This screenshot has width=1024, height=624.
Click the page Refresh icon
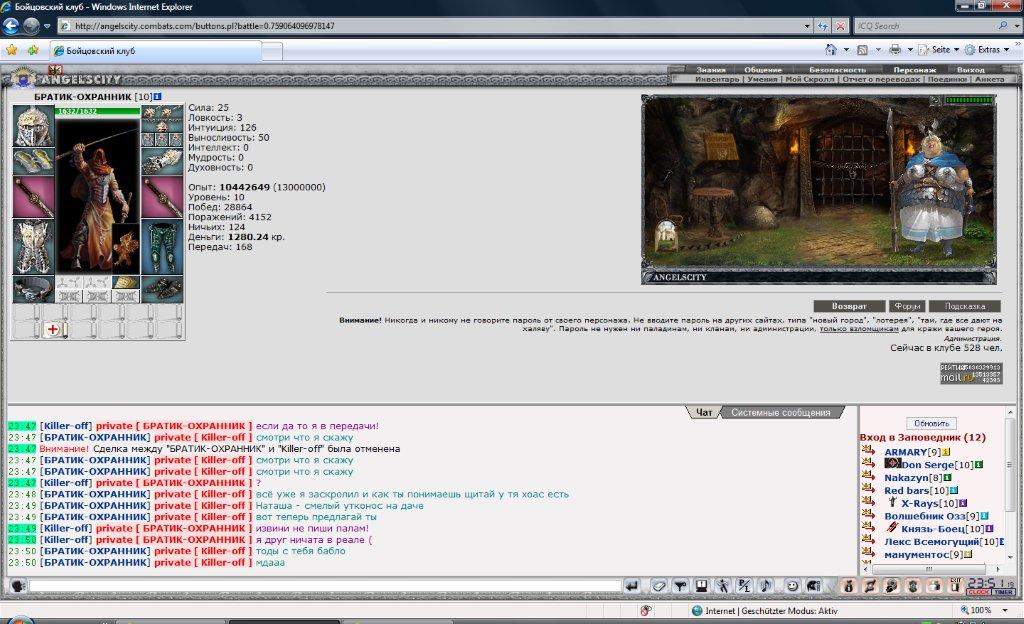823,26
